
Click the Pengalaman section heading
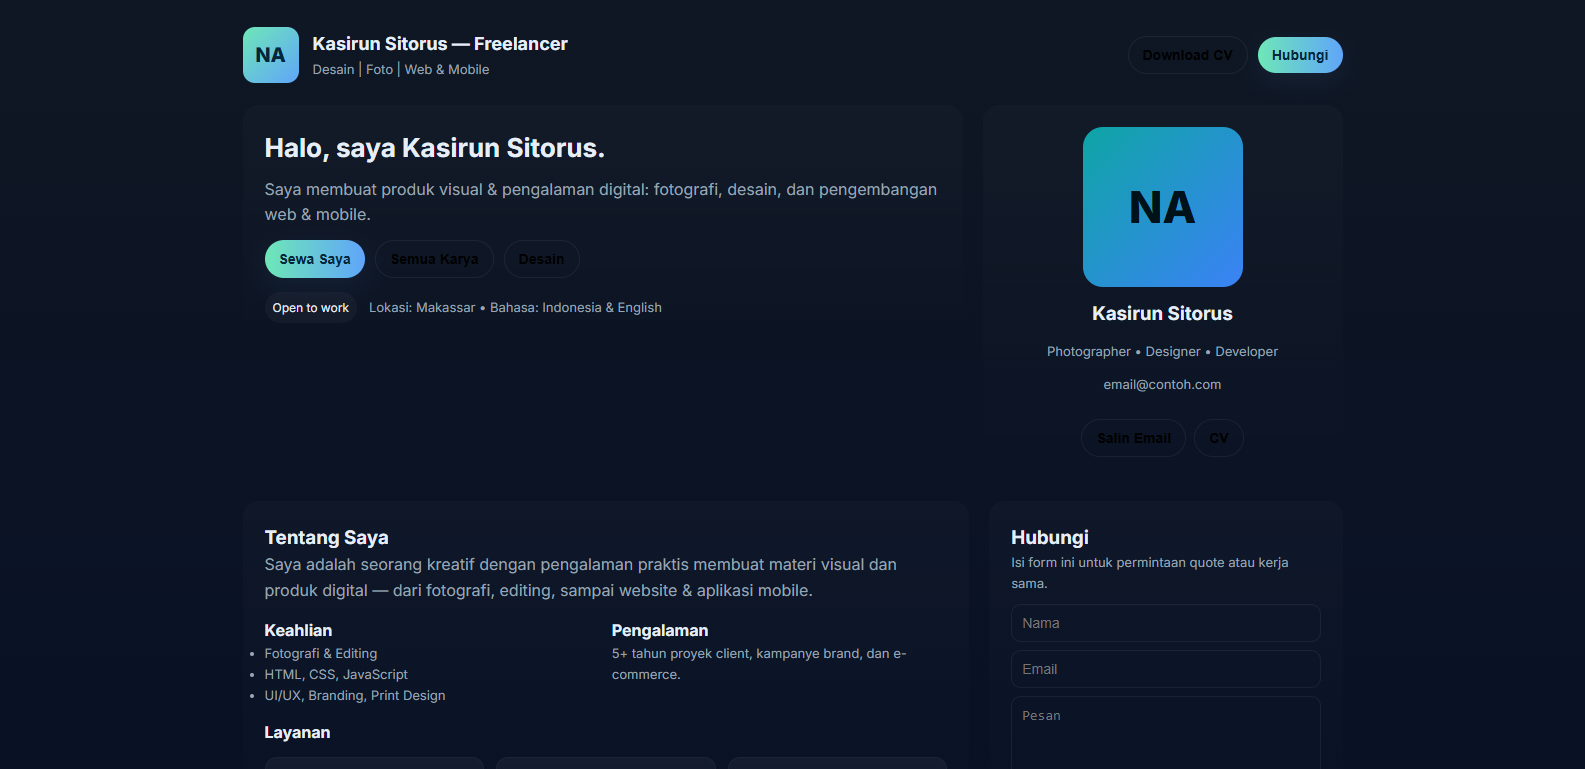(659, 631)
